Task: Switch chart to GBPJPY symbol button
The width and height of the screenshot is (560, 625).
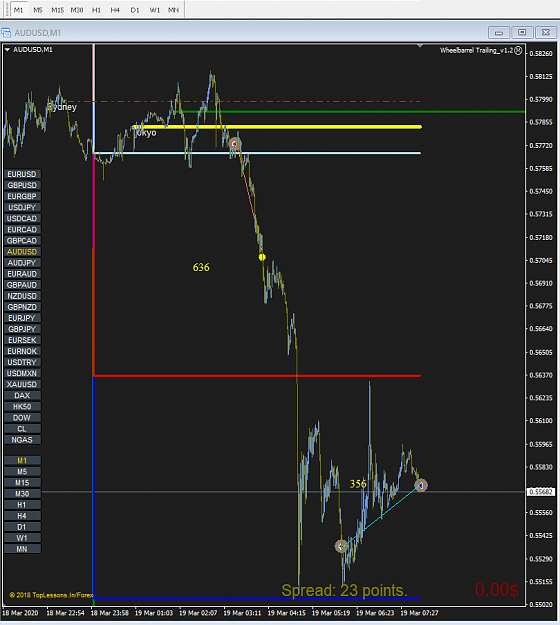Action: pyautogui.click(x=22, y=329)
